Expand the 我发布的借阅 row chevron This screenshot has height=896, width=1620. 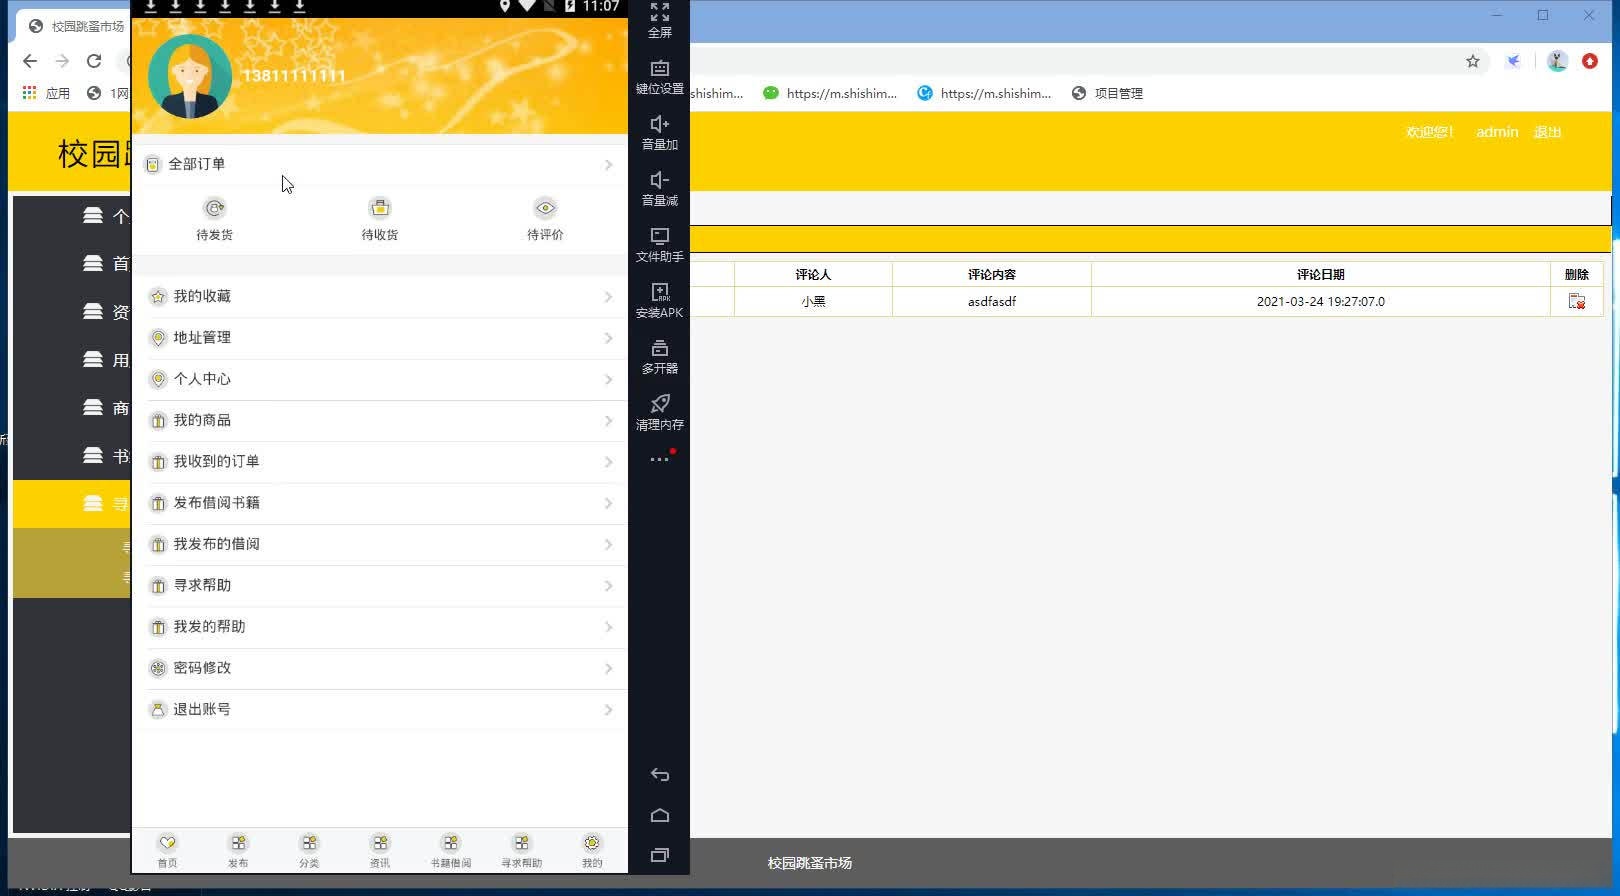pyautogui.click(x=608, y=544)
